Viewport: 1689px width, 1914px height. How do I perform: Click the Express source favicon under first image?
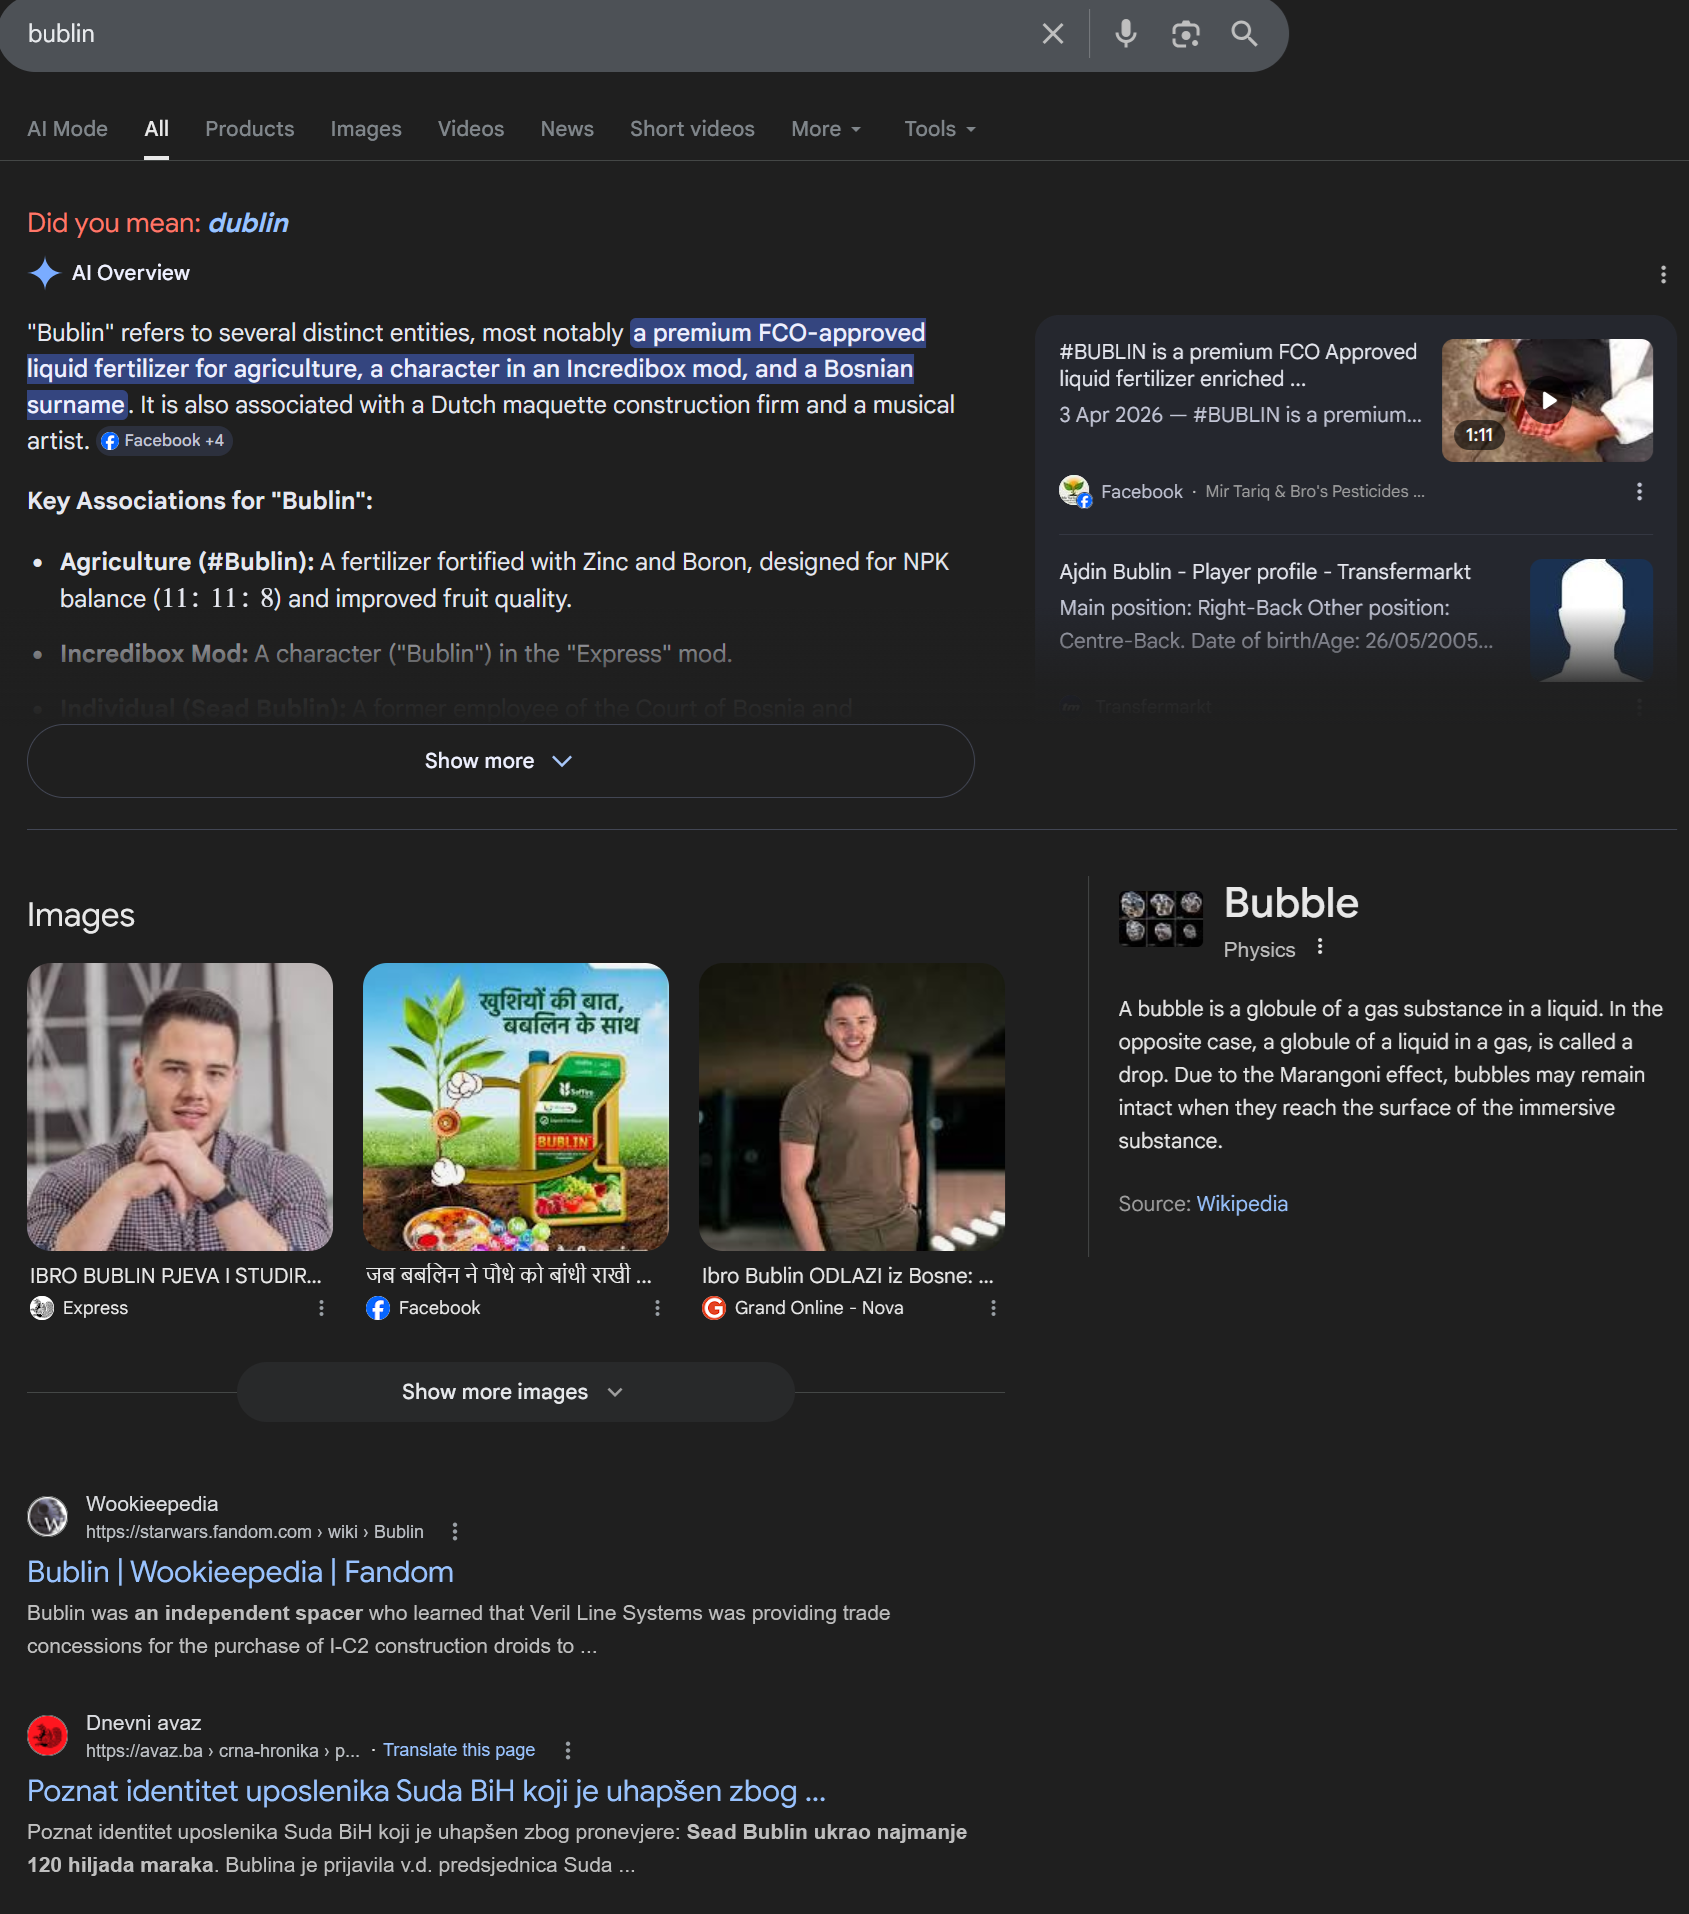coord(42,1308)
